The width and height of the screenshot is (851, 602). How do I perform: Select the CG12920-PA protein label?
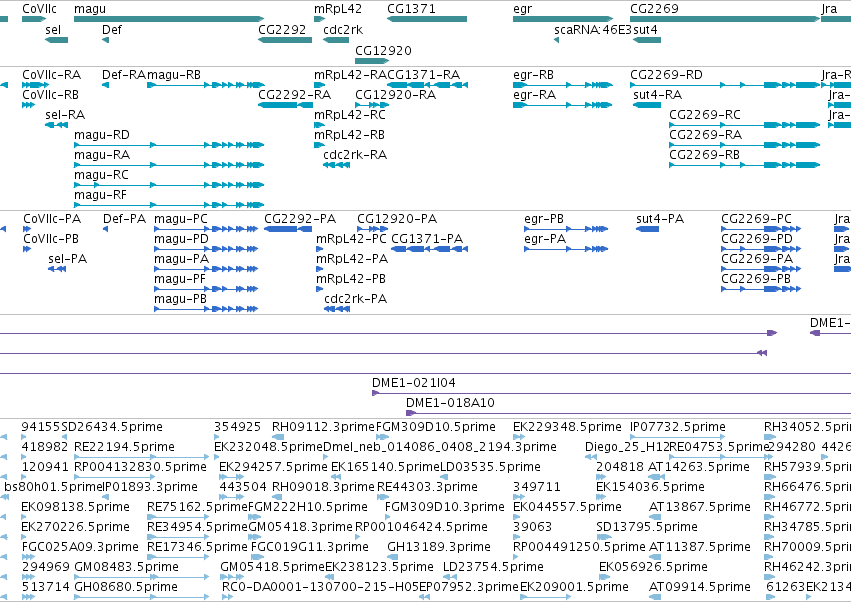397,219
